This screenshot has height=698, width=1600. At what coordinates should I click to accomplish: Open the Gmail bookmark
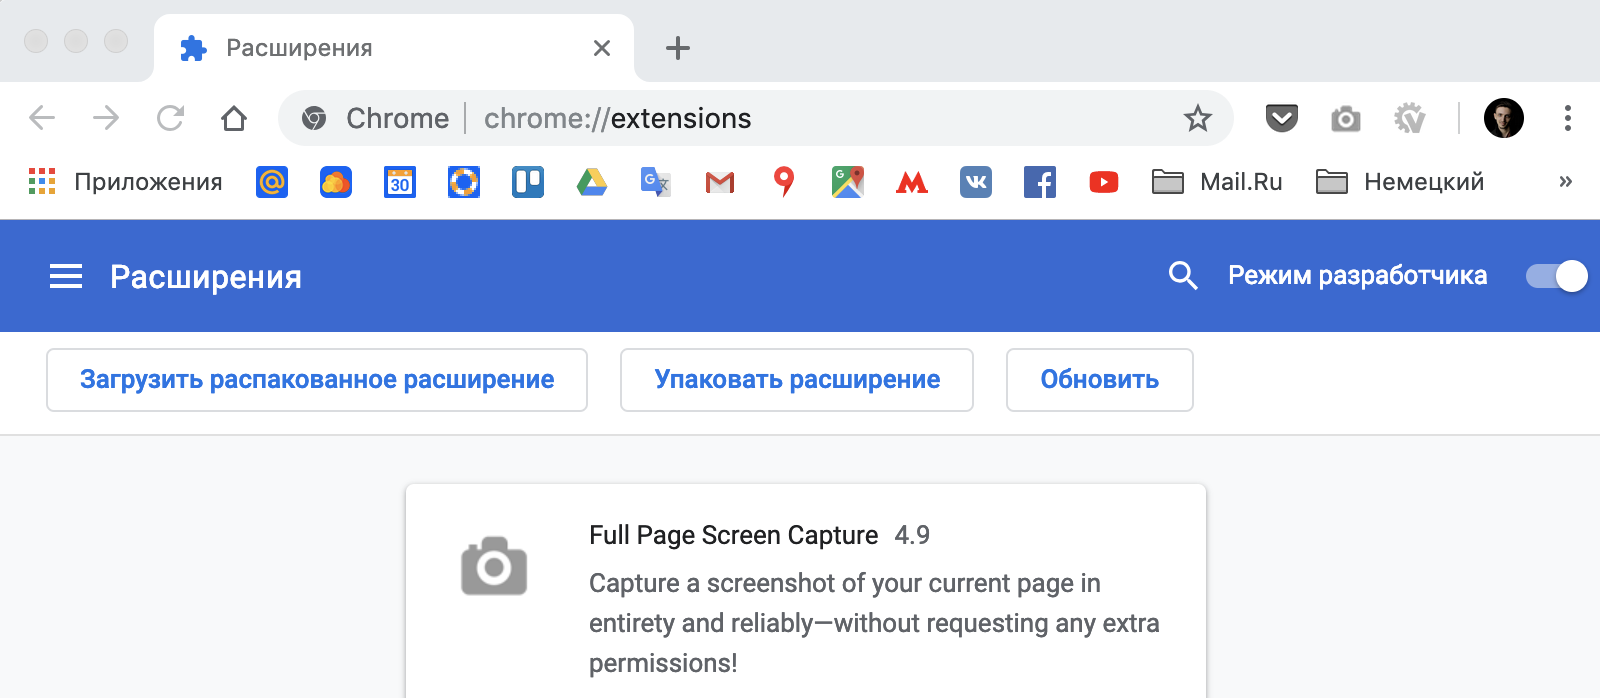tap(720, 182)
